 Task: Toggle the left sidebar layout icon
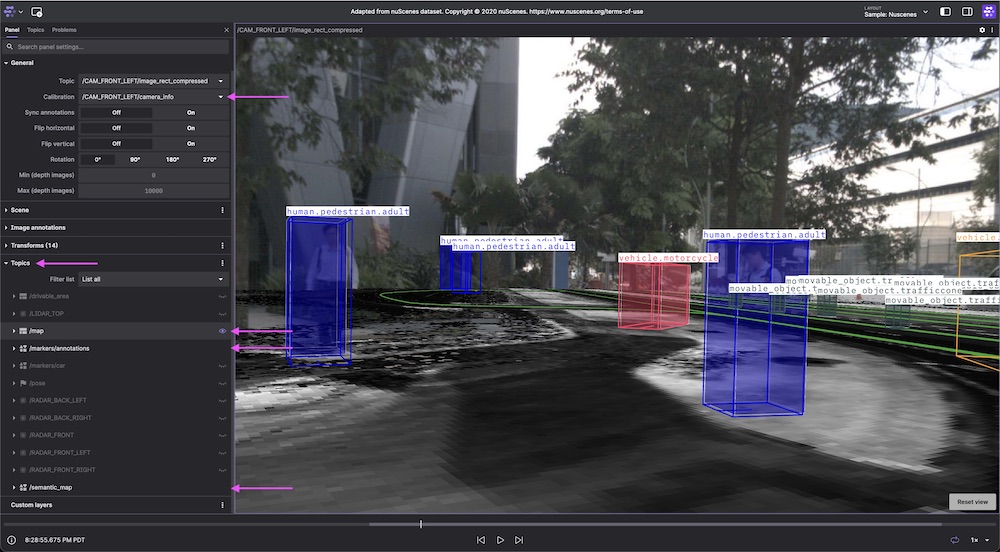pyautogui.click(x=947, y=12)
